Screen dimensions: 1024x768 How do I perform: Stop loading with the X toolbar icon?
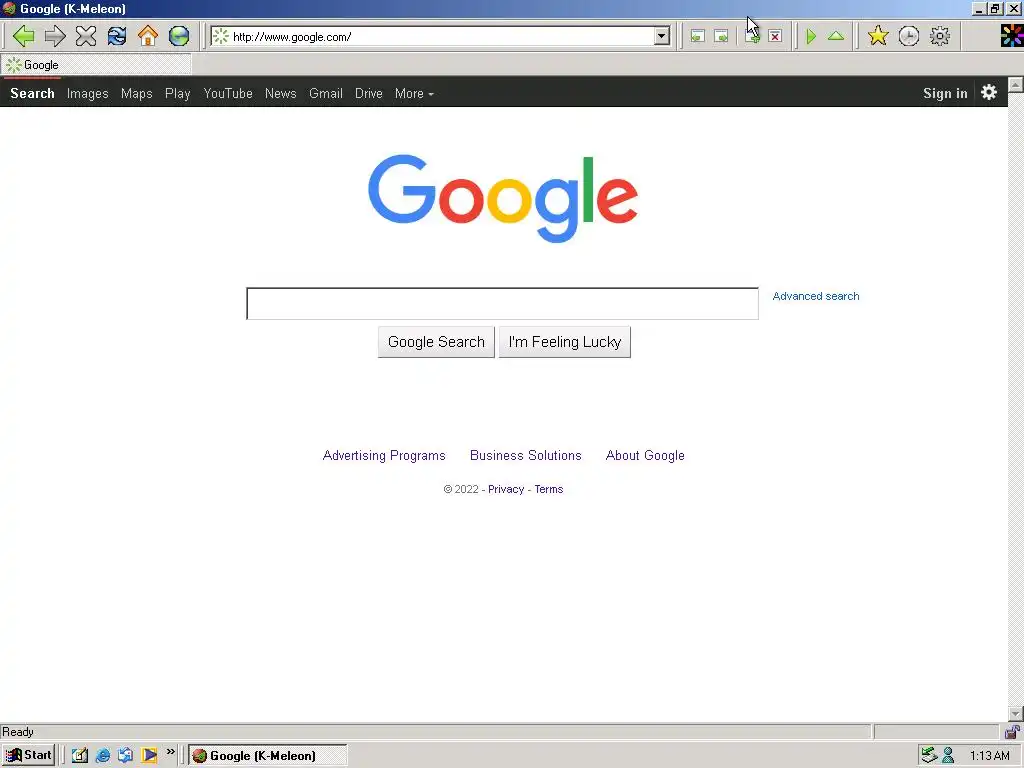(86, 36)
